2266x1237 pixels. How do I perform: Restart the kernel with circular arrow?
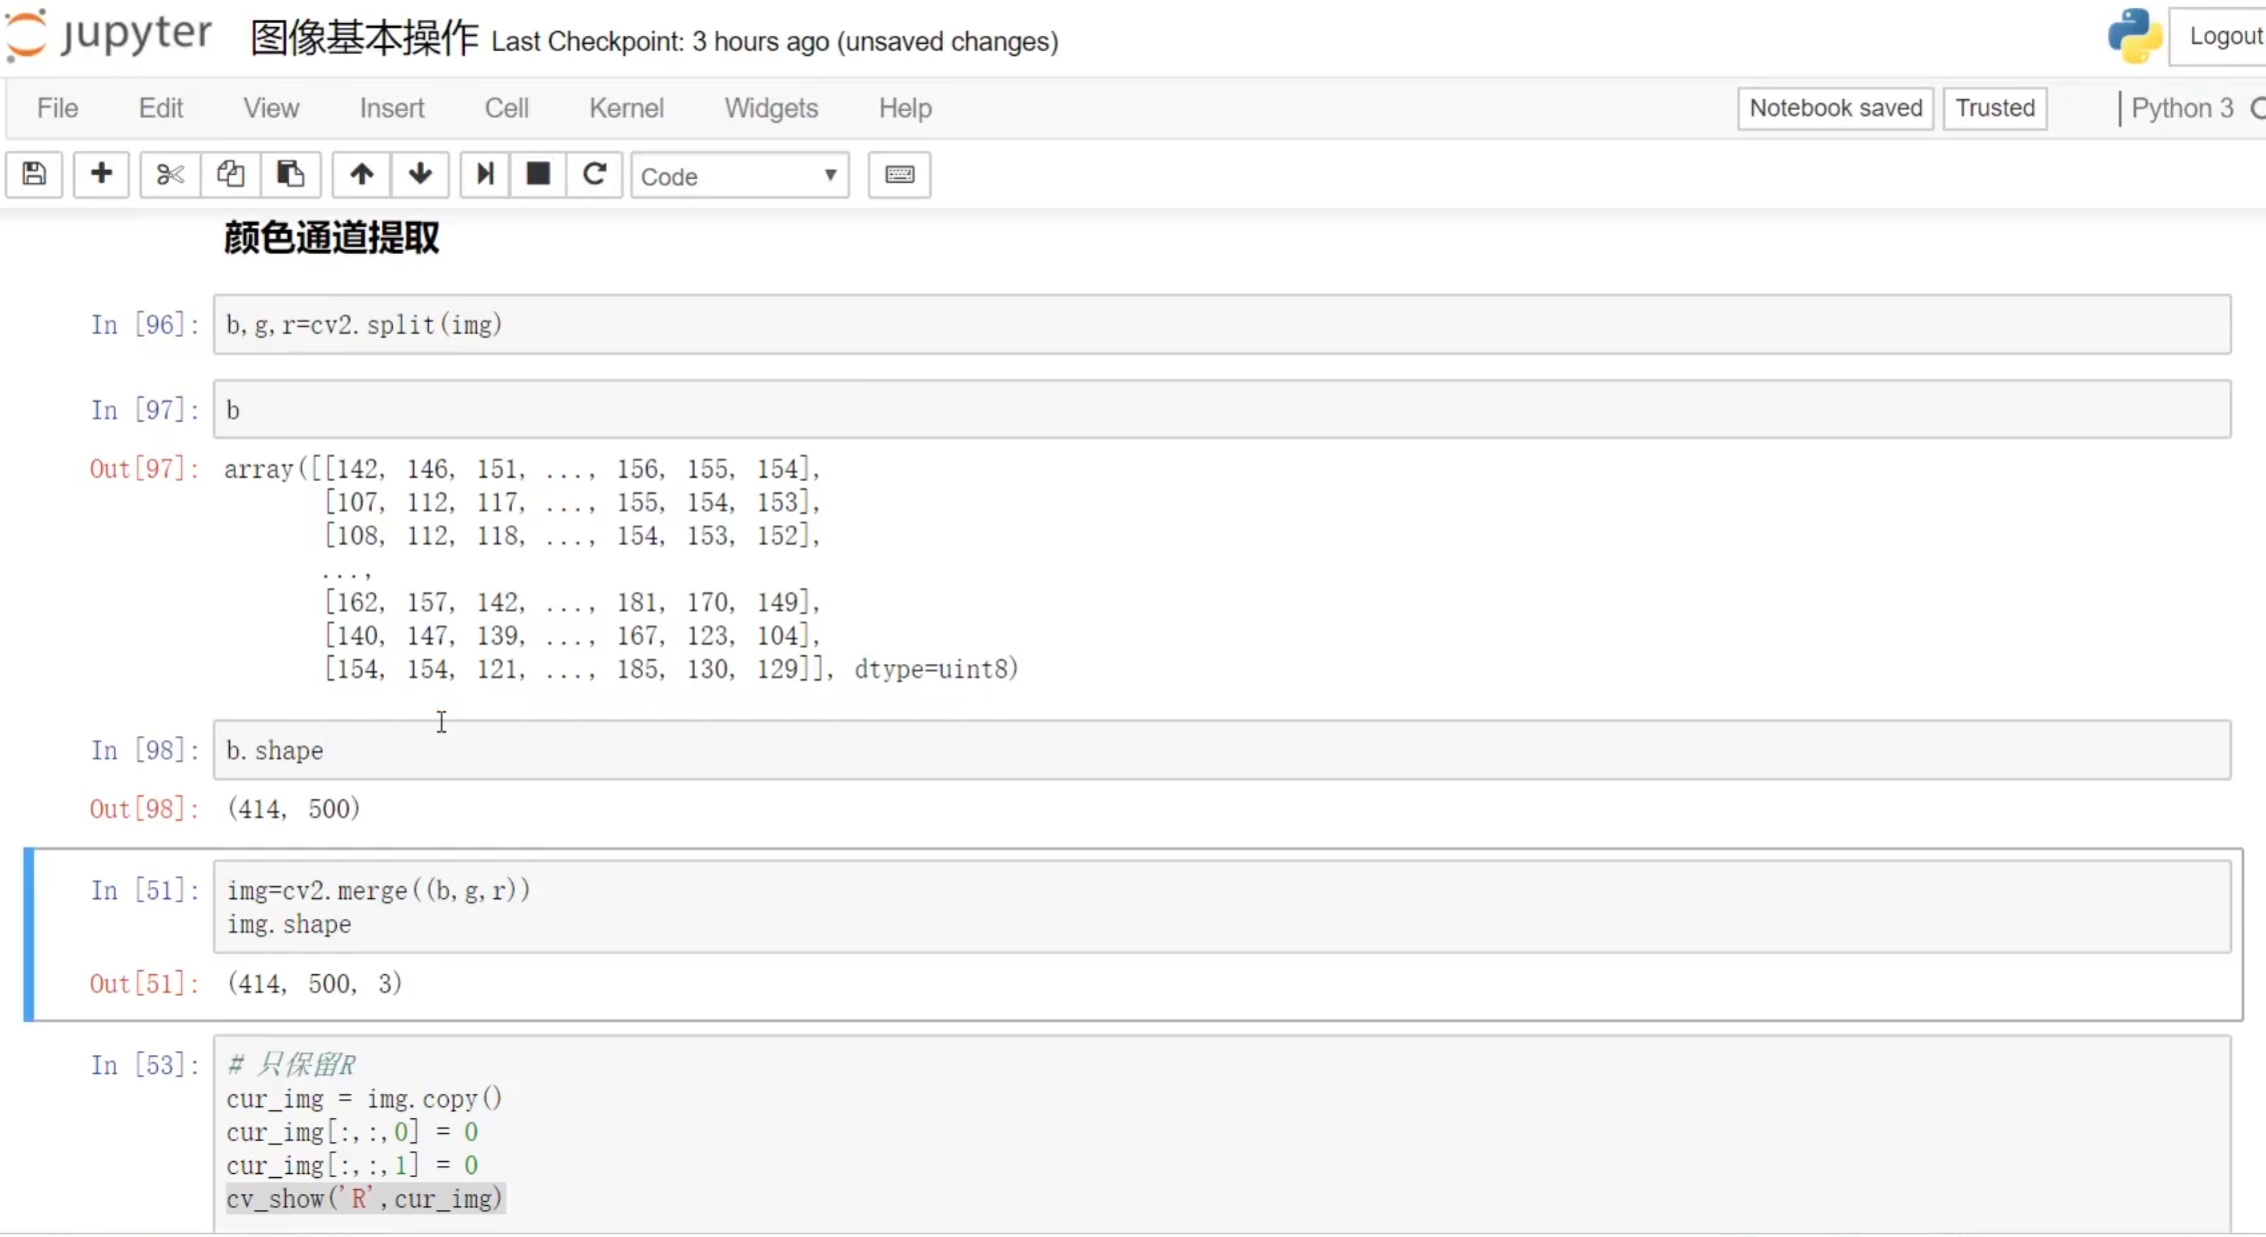point(594,174)
